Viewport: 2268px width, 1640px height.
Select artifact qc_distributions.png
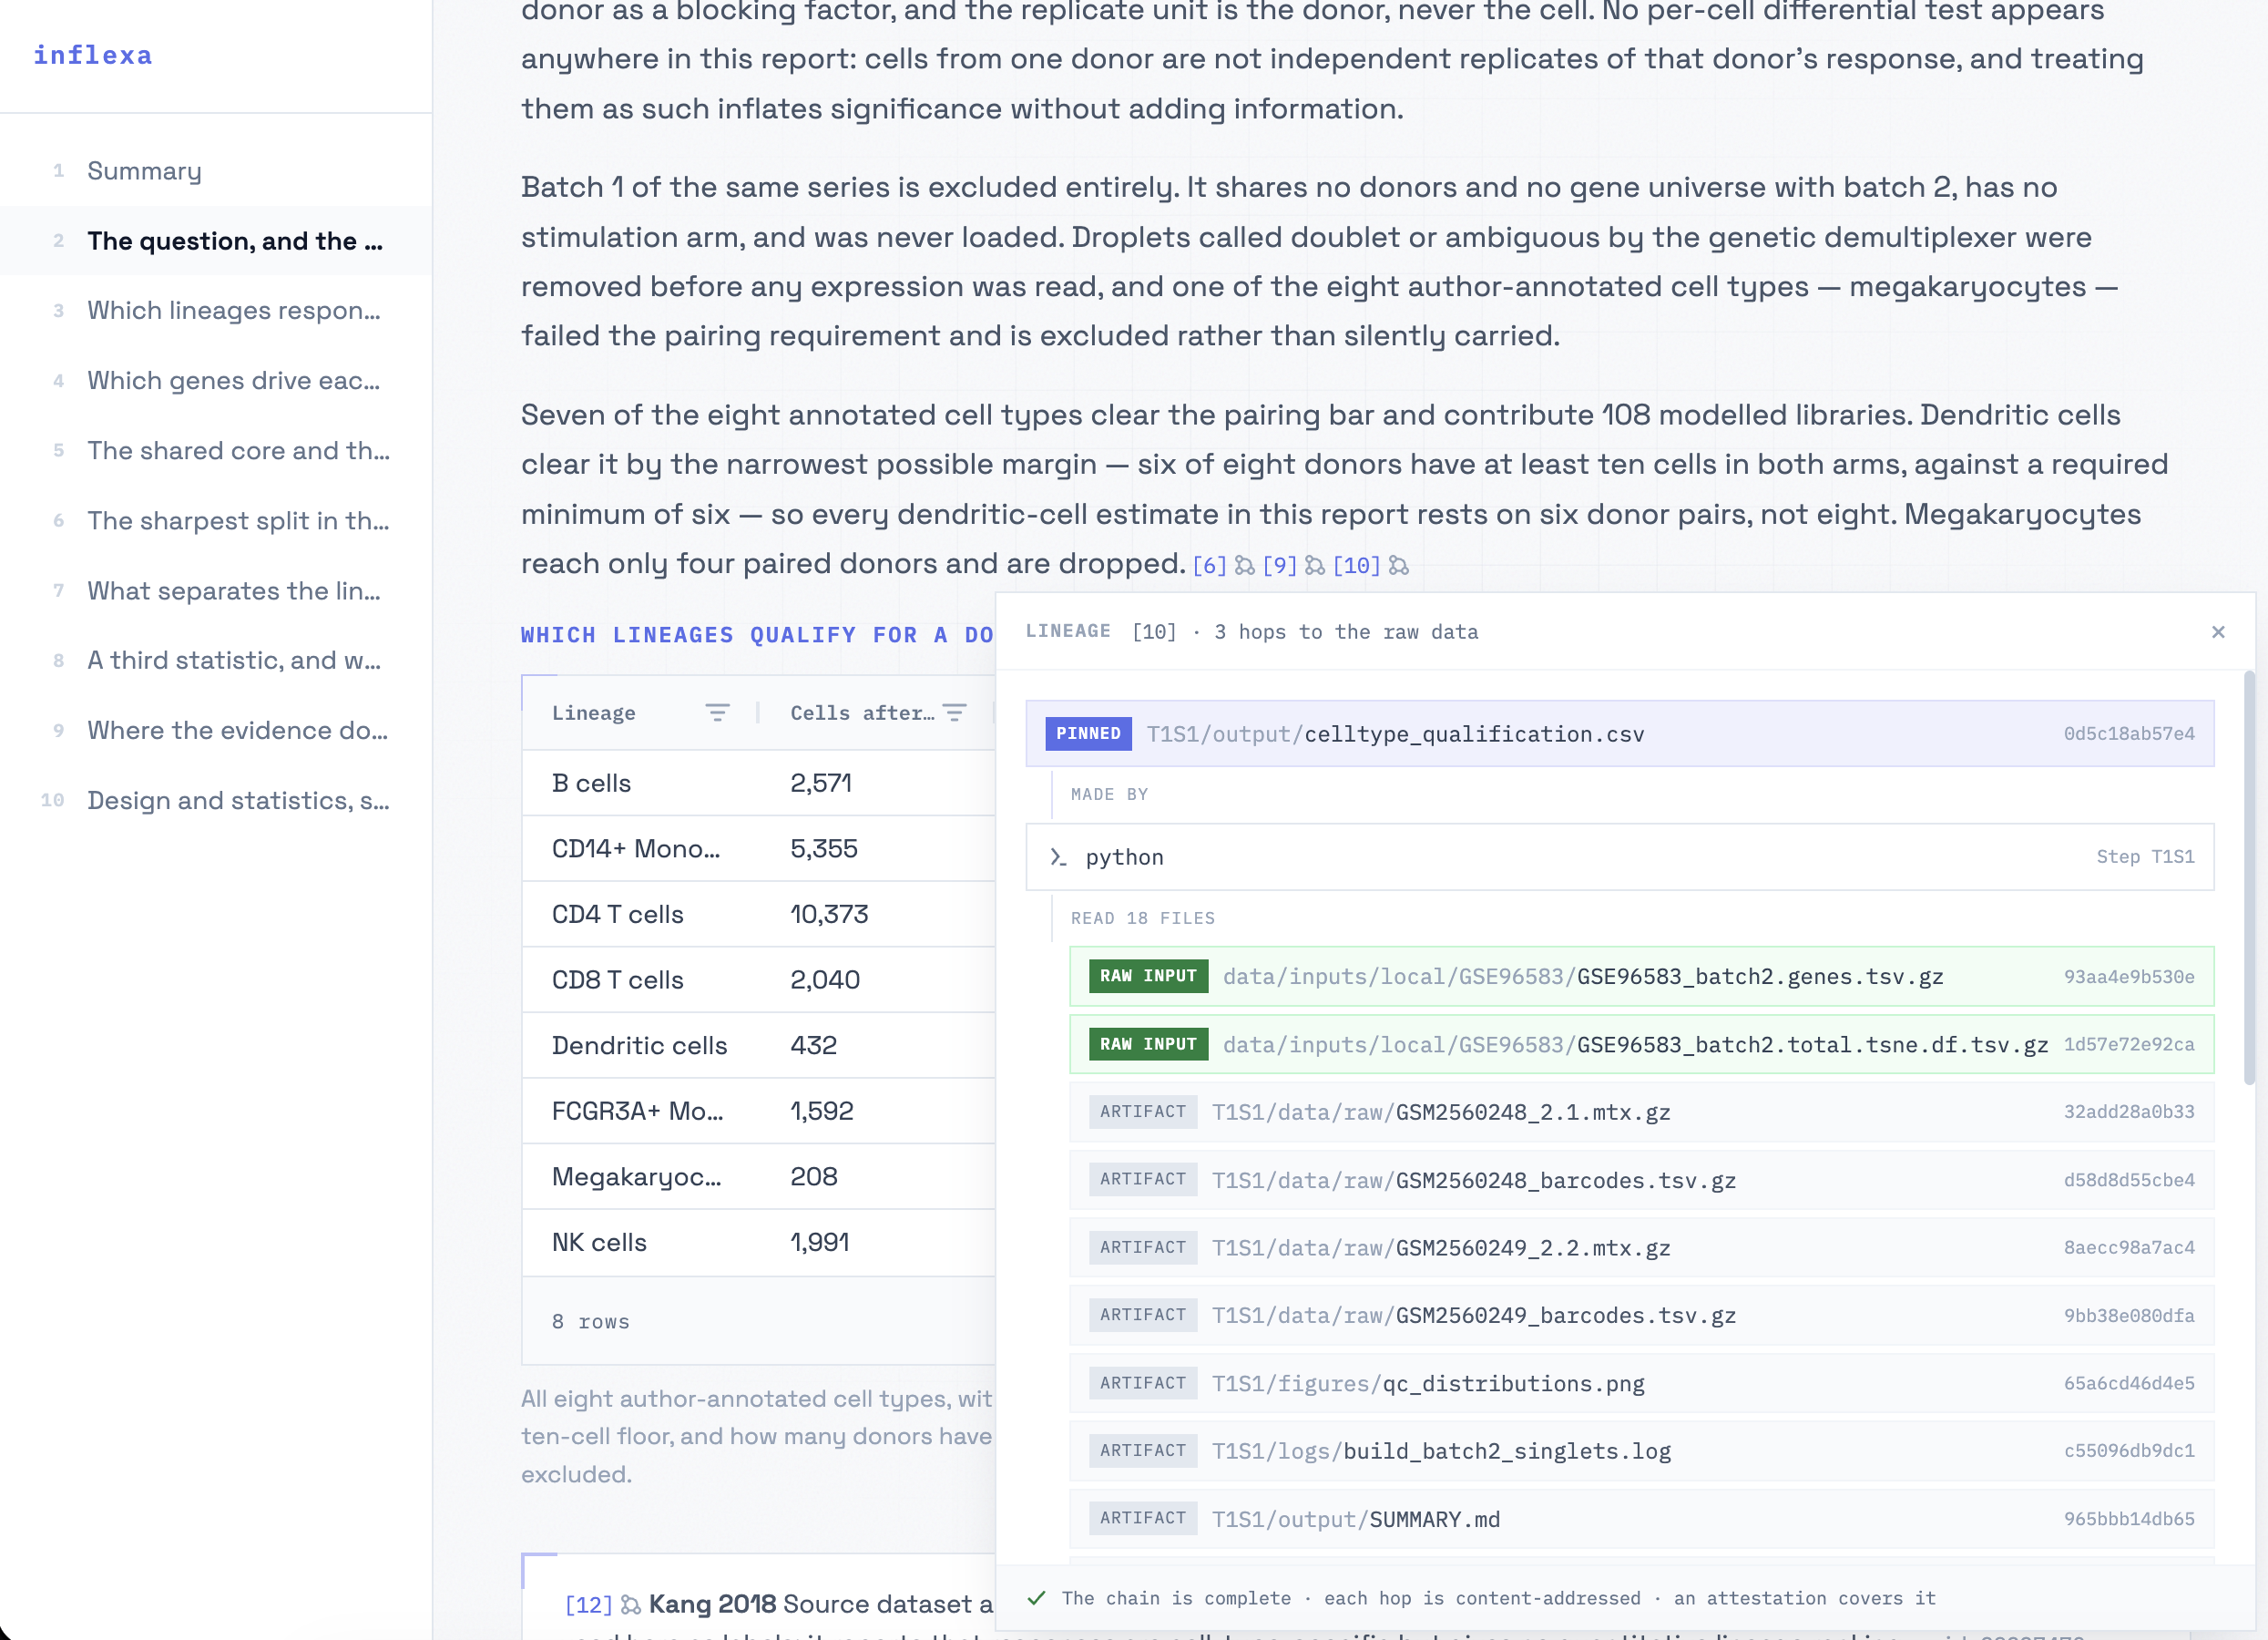[1641, 1383]
